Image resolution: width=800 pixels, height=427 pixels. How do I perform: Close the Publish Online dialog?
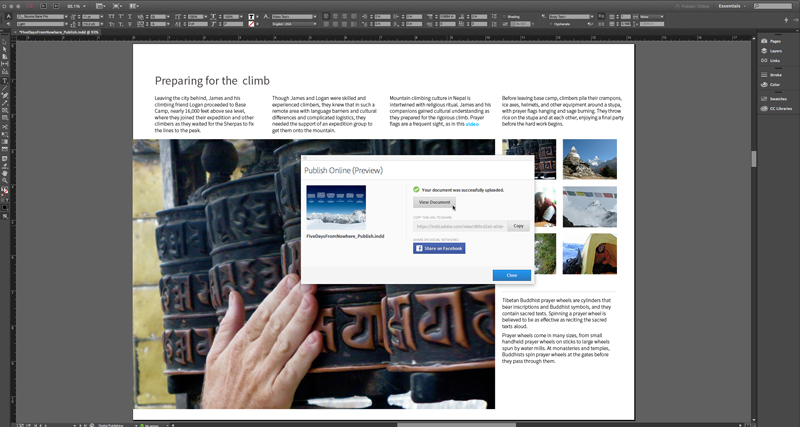511,275
